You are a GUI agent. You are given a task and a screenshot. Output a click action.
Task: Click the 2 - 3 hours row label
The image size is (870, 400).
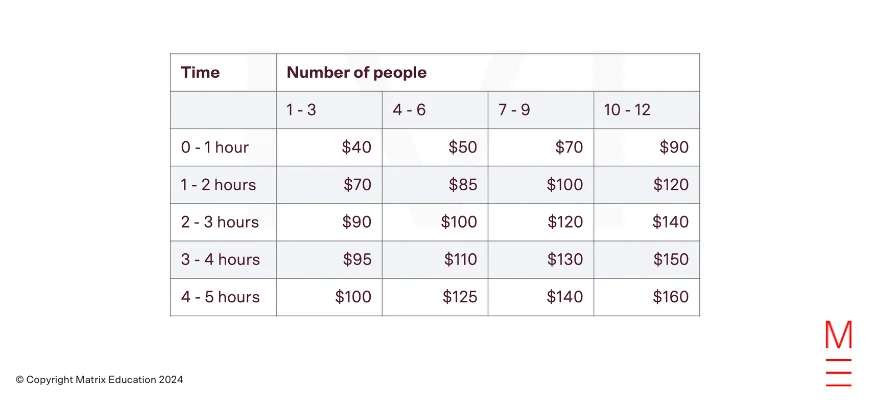tap(220, 222)
